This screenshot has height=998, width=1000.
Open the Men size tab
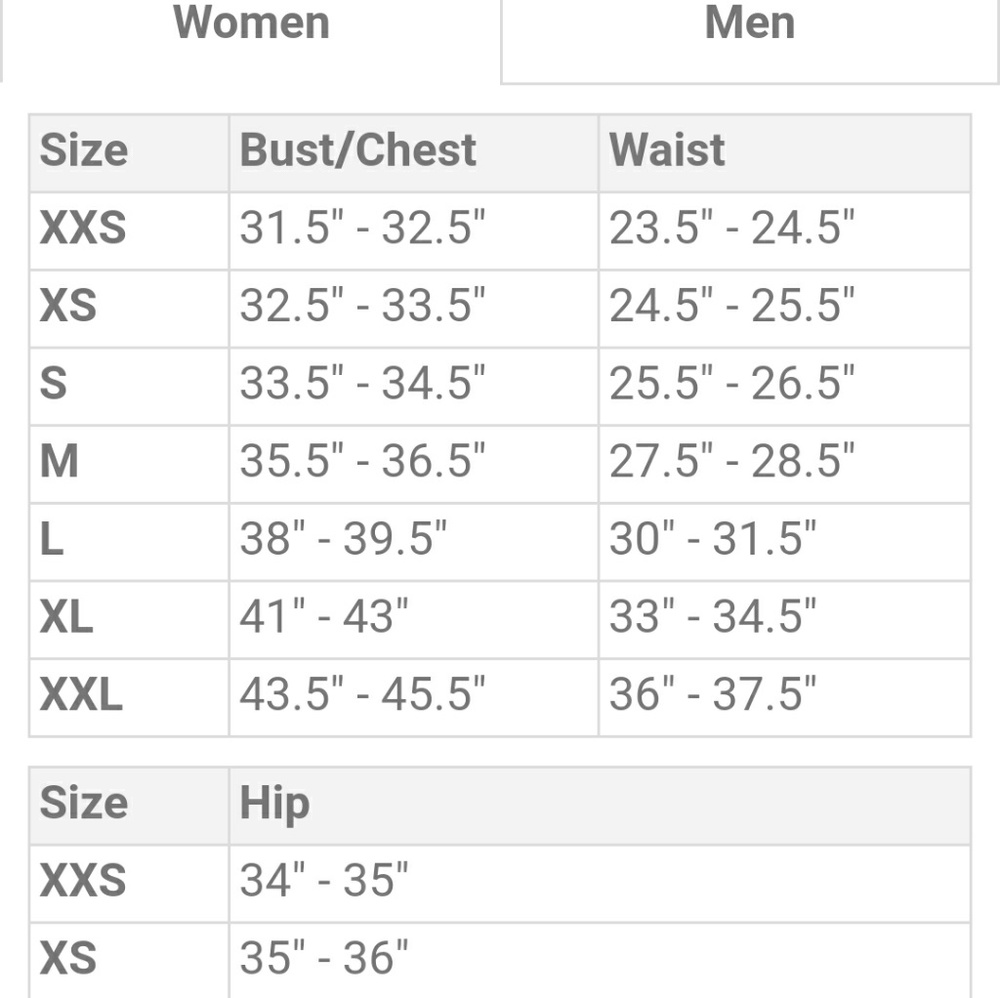[x=749, y=24]
